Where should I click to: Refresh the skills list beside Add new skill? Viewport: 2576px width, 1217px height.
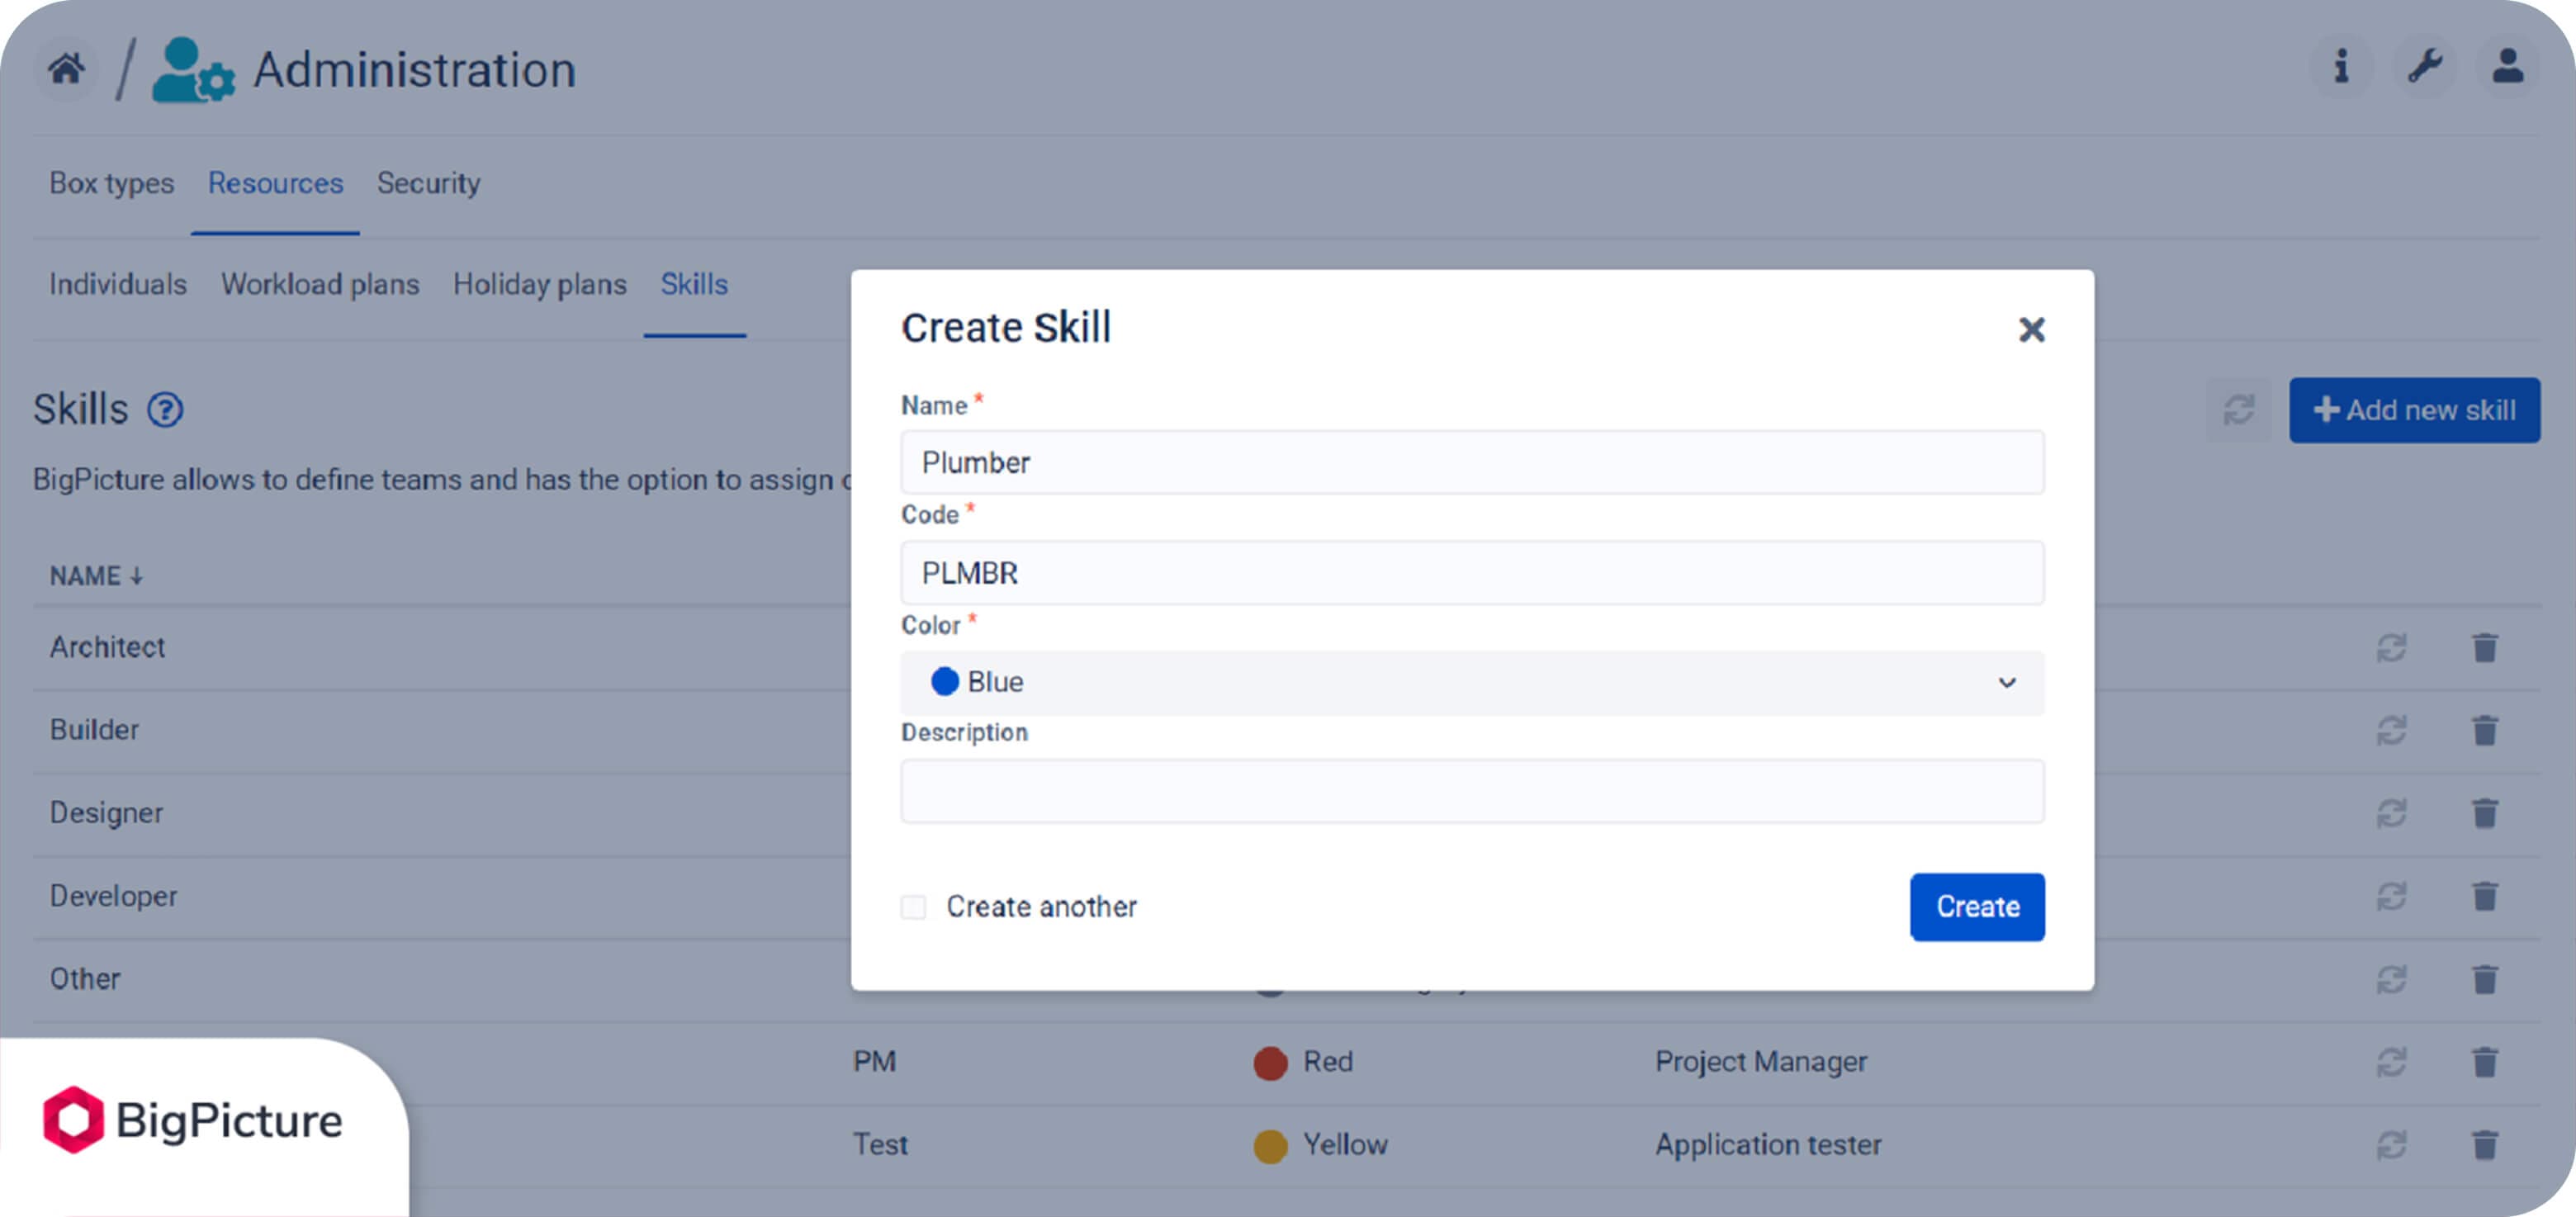click(x=2239, y=410)
